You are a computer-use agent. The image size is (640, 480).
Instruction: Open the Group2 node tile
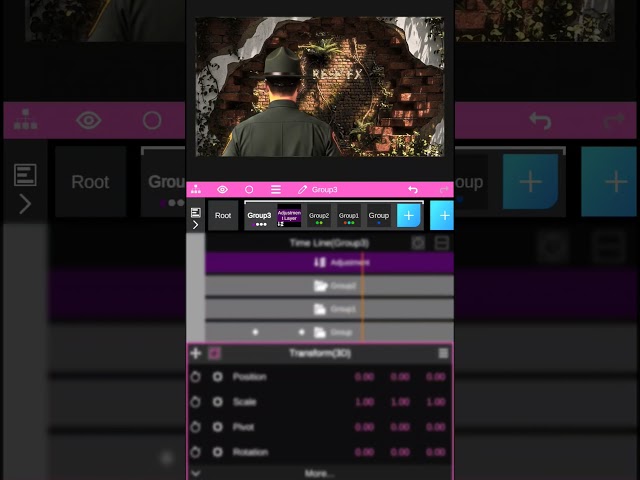pos(319,216)
